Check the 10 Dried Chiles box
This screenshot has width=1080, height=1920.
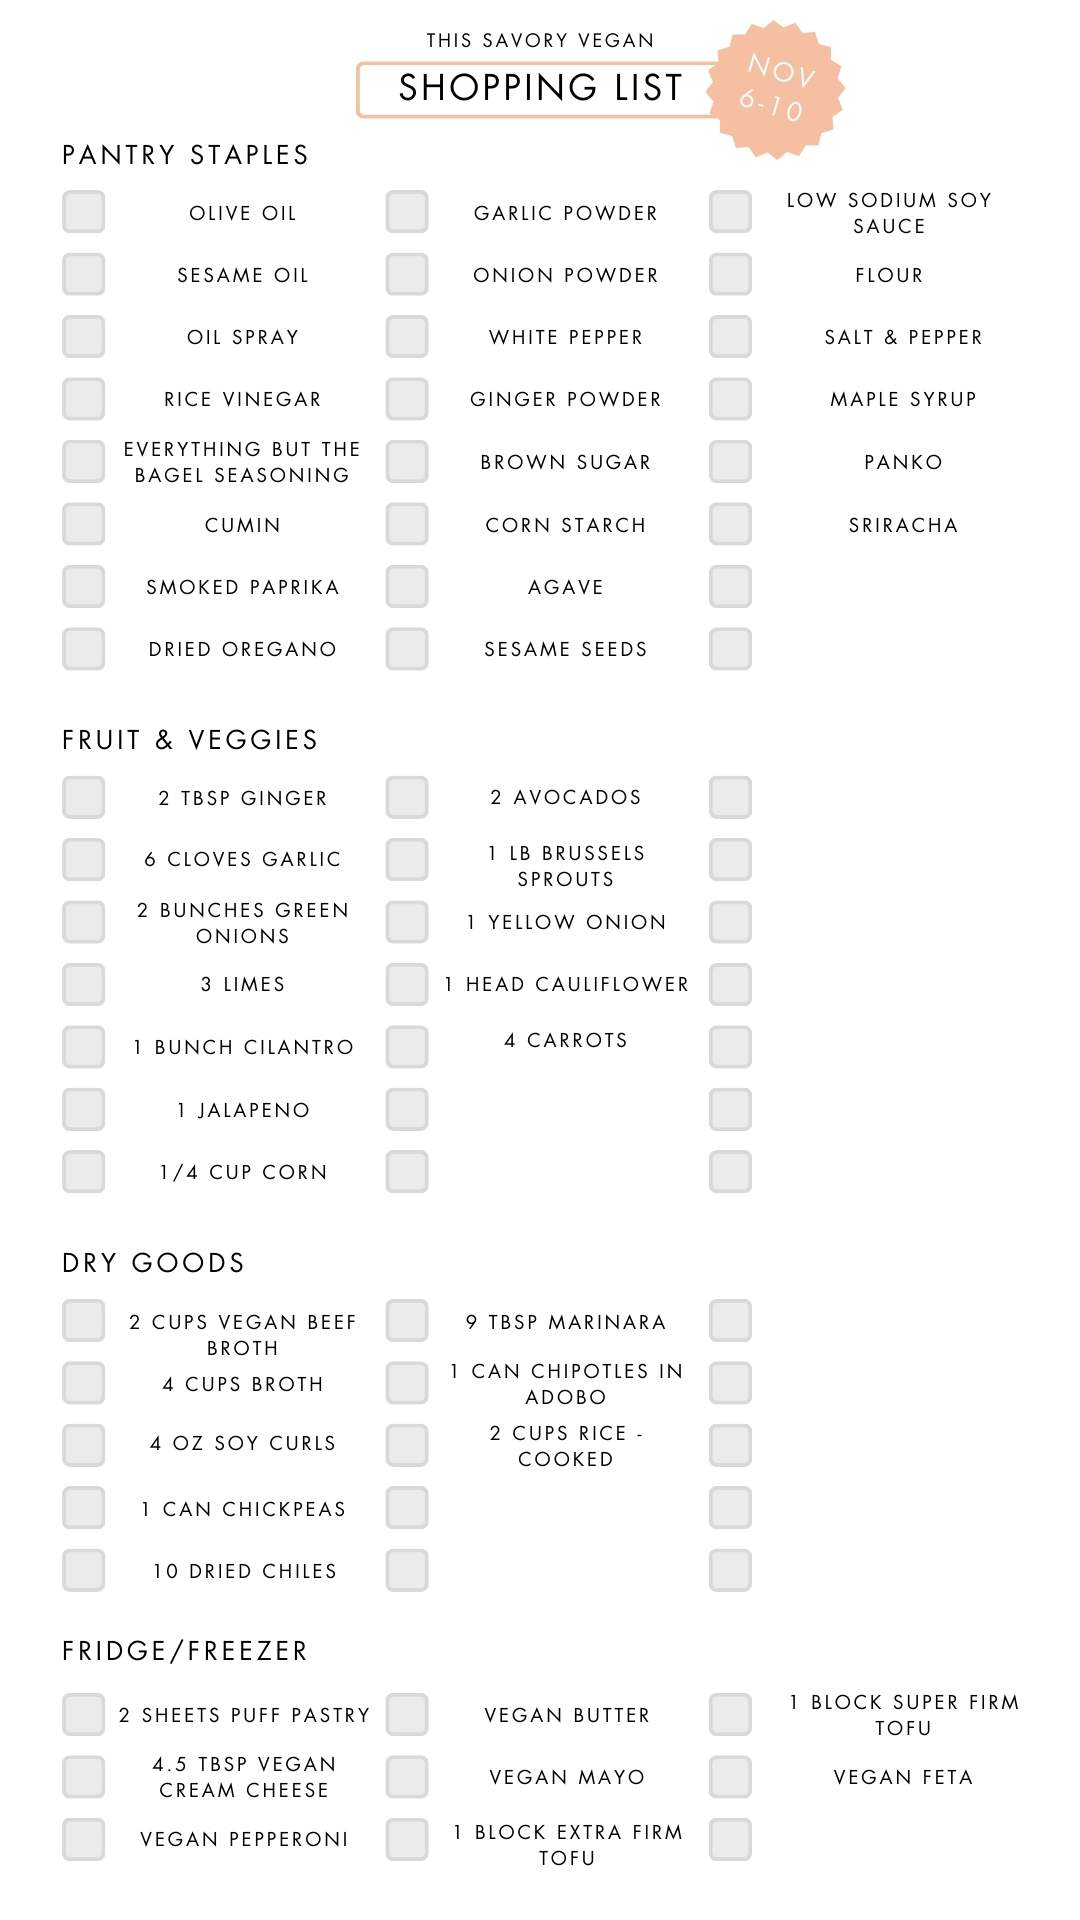[x=84, y=1570]
